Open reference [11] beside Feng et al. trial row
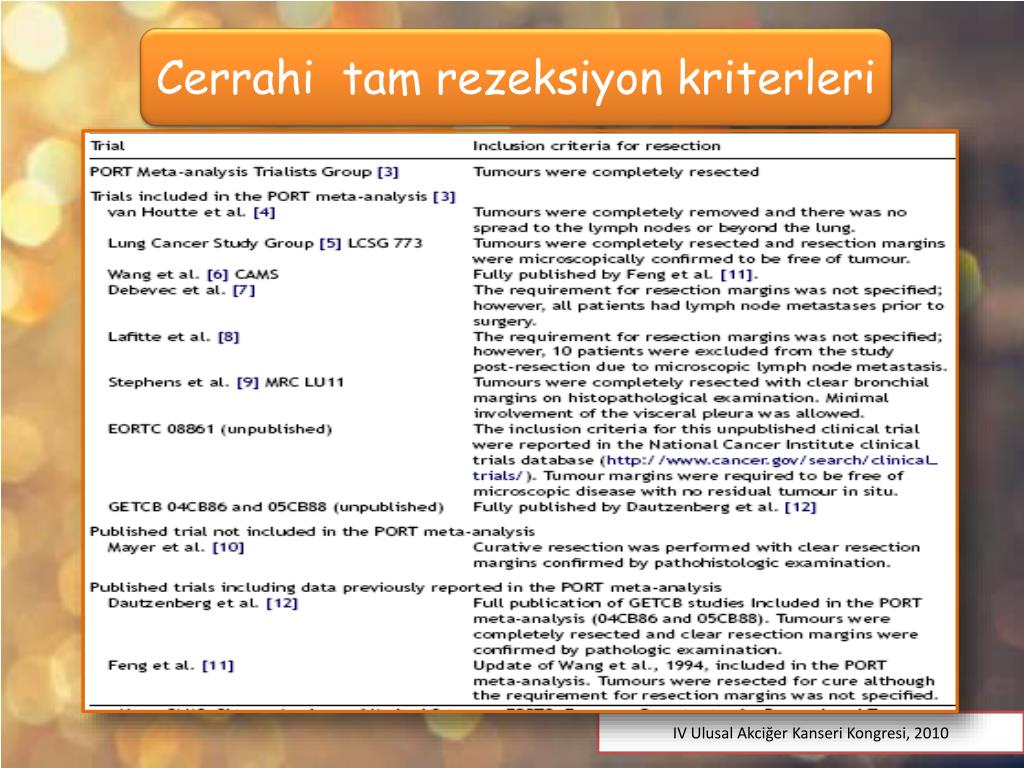The height and width of the screenshot is (768, 1024). (x=218, y=666)
